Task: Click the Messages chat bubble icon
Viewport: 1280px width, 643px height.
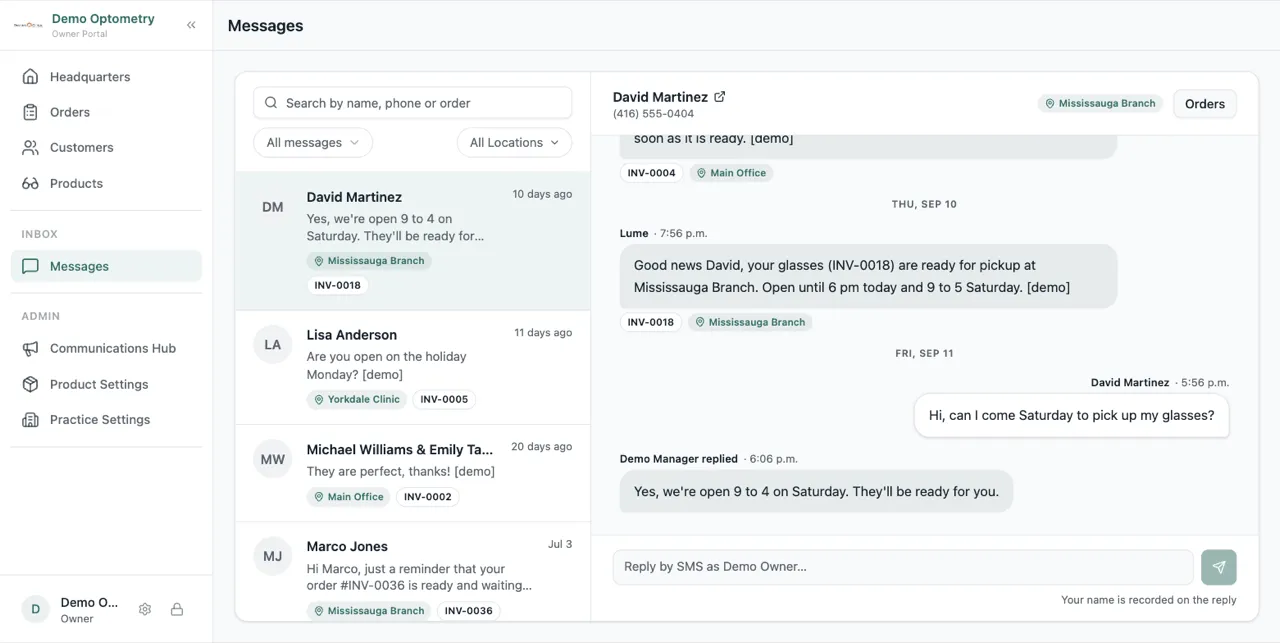Action: click(x=30, y=266)
